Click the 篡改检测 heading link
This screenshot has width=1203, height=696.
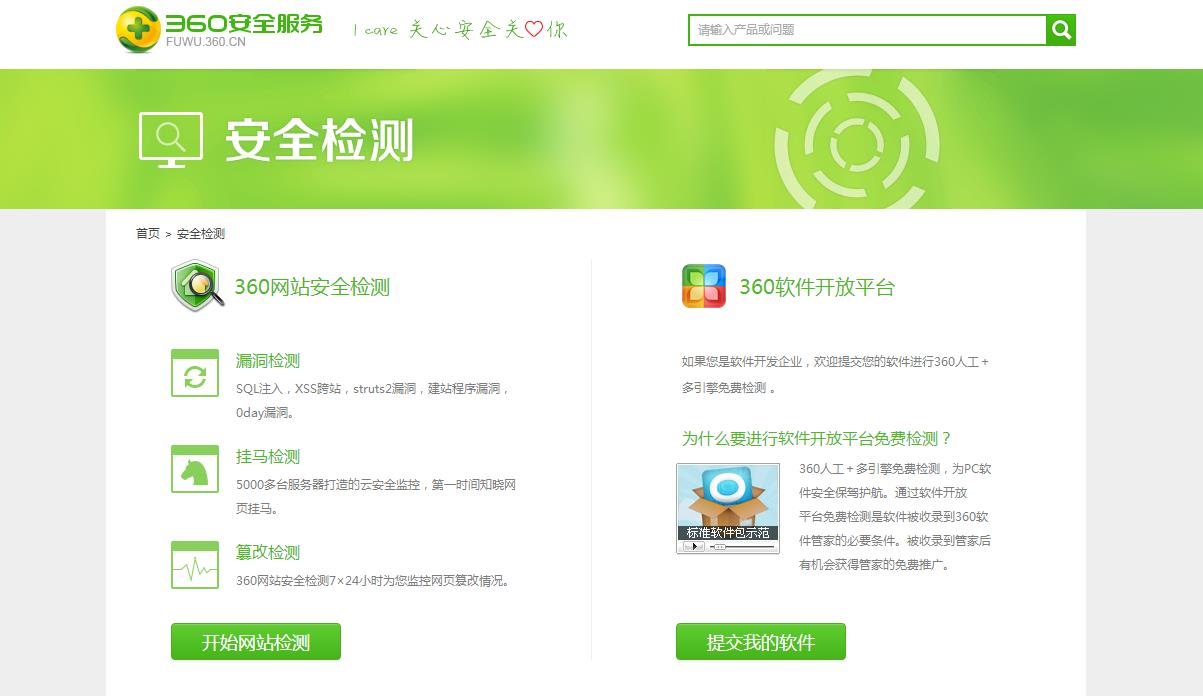(x=268, y=553)
